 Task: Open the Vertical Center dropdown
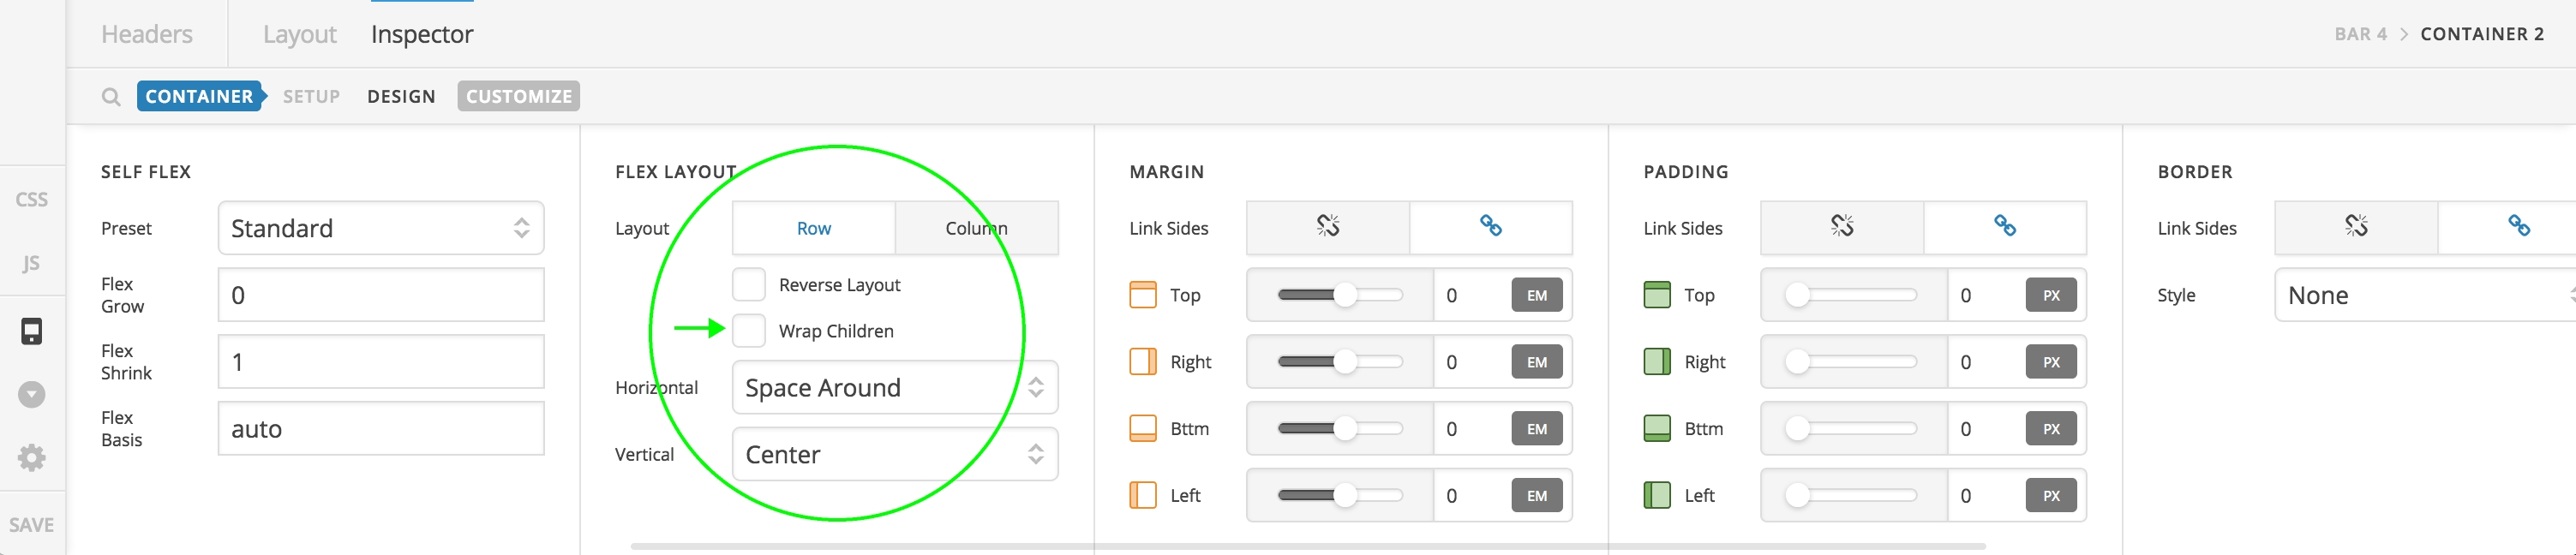(x=894, y=455)
